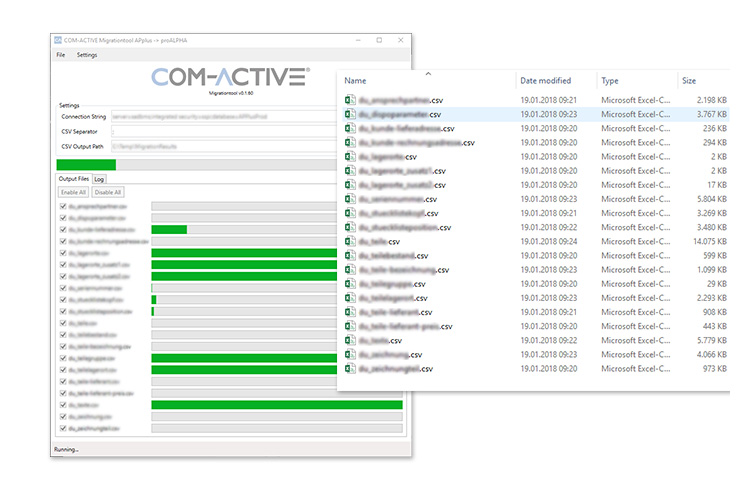Click Excel icon of the 5.804 KB file
Image resolution: width=750 pixels, height=499 pixels.
click(x=350, y=199)
